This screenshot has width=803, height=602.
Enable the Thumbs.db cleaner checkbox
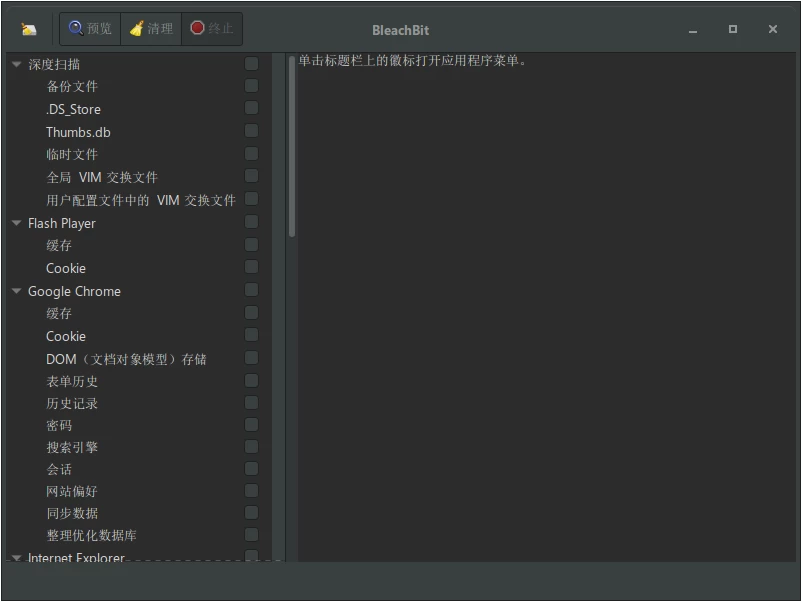point(251,131)
